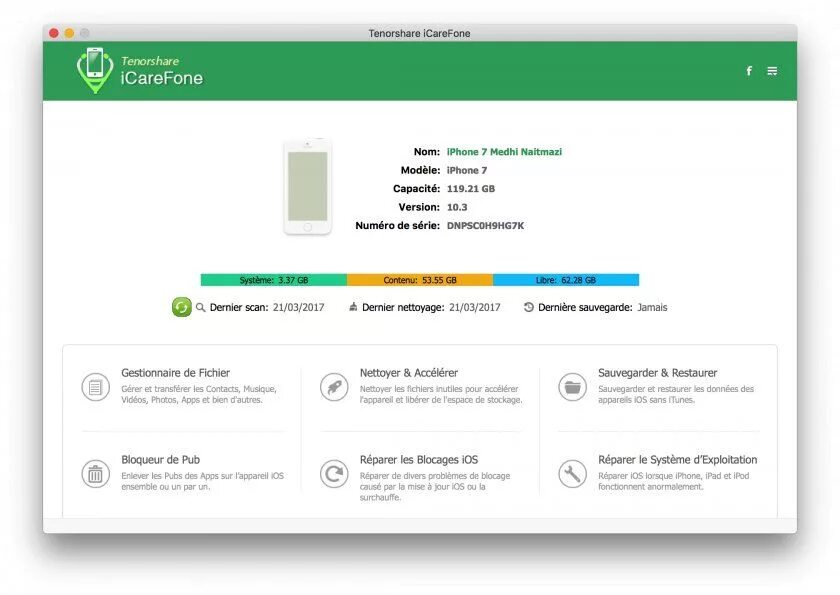840x595 pixels.
Task: Click the magnifier icon next to Dernier scan
Action: (200, 307)
